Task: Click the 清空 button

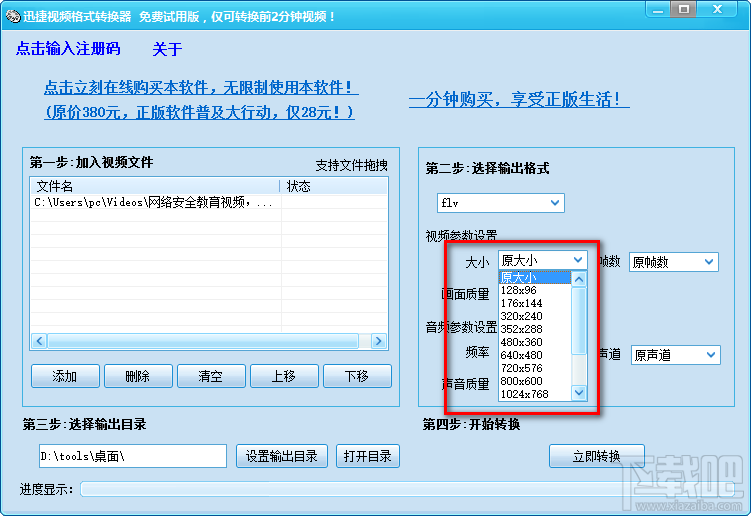Action: [211, 376]
